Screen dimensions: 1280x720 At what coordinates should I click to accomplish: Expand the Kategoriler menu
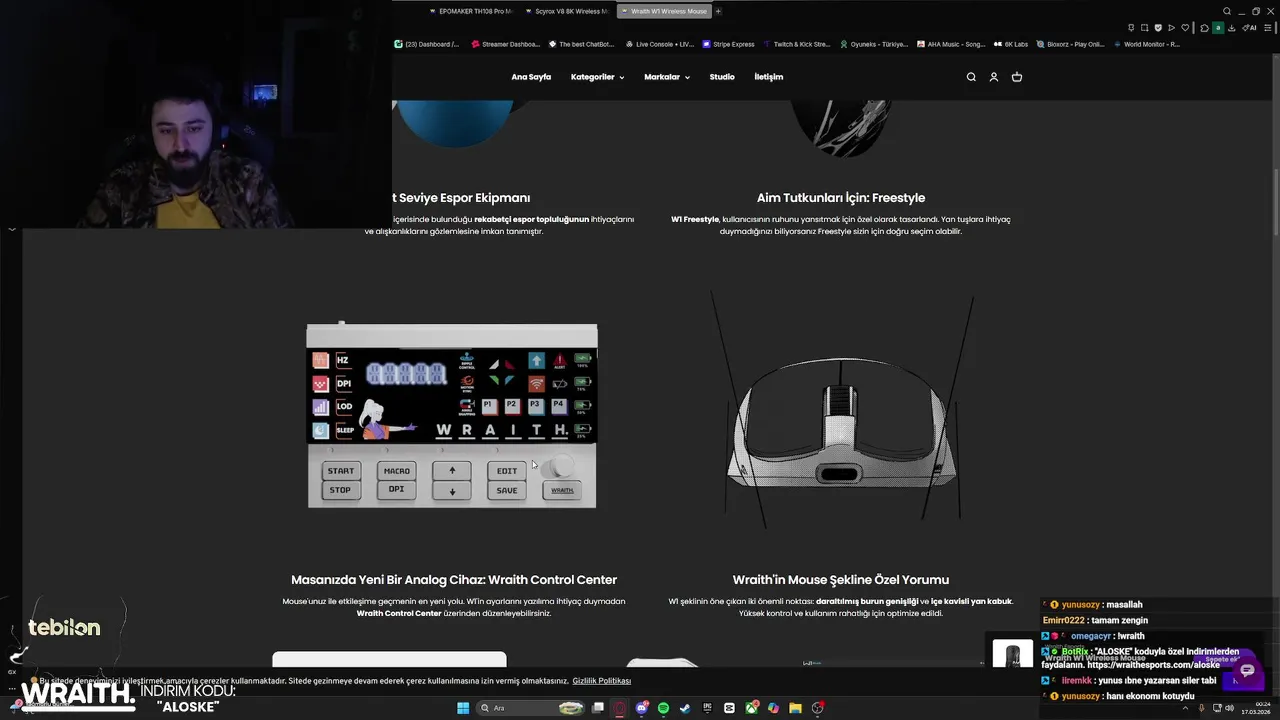tap(597, 77)
